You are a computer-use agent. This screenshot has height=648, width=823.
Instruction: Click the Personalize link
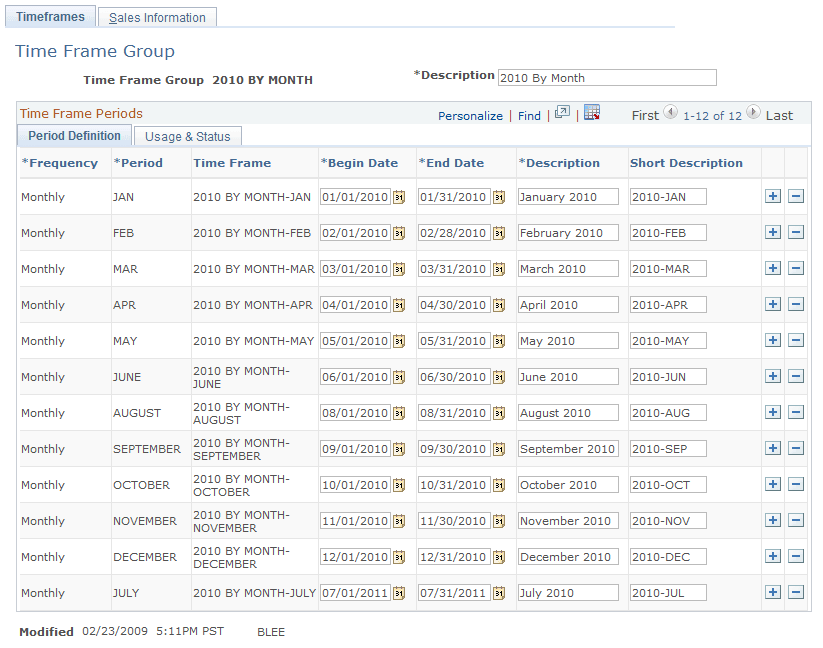470,115
